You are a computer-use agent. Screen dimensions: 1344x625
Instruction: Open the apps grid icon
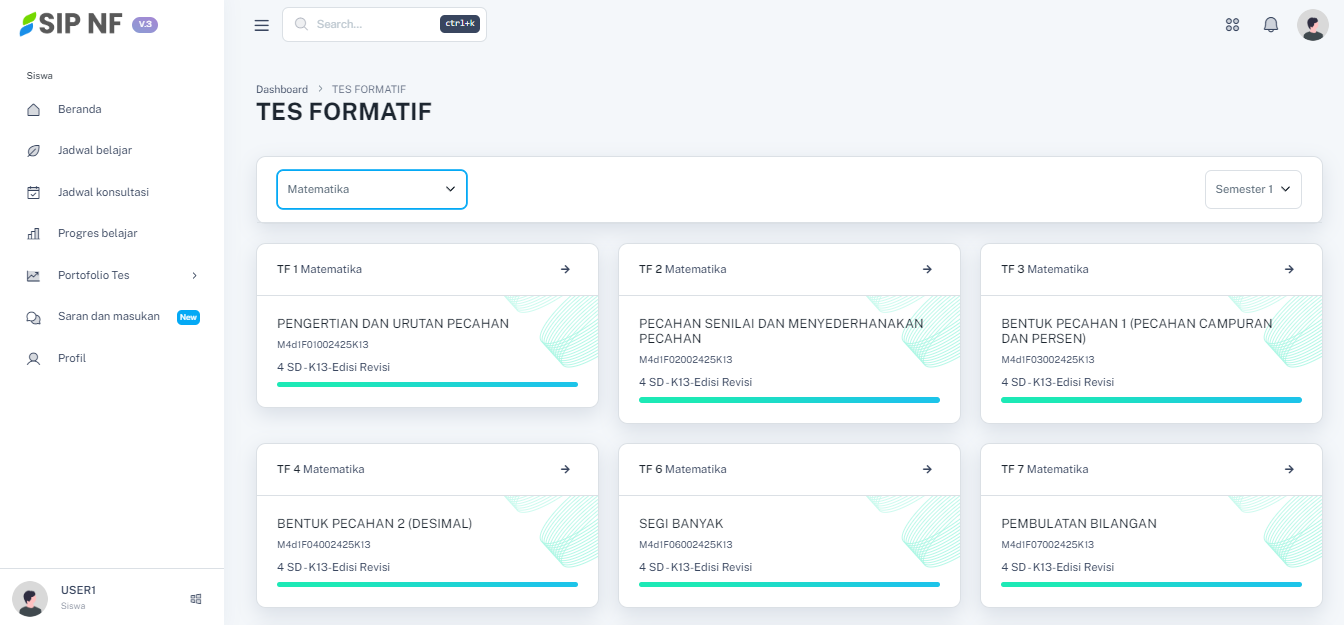point(1232,25)
